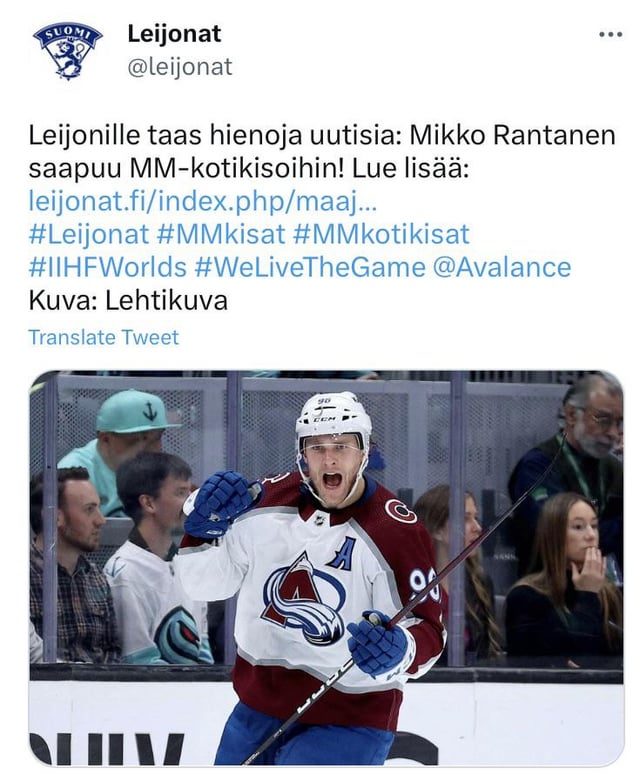Click the Avalanche logo on the jersey
640x782 pixels.
(x=303, y=597)
